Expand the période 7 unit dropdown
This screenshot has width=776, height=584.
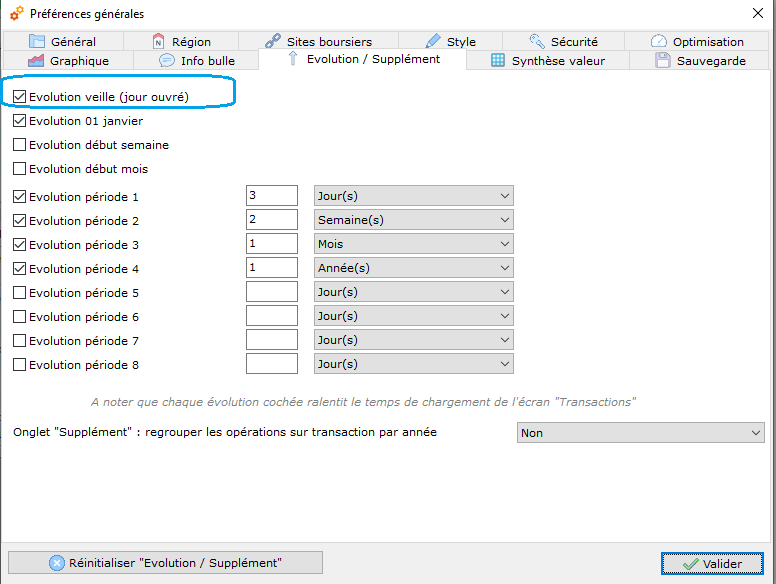(x=414, y=340)
